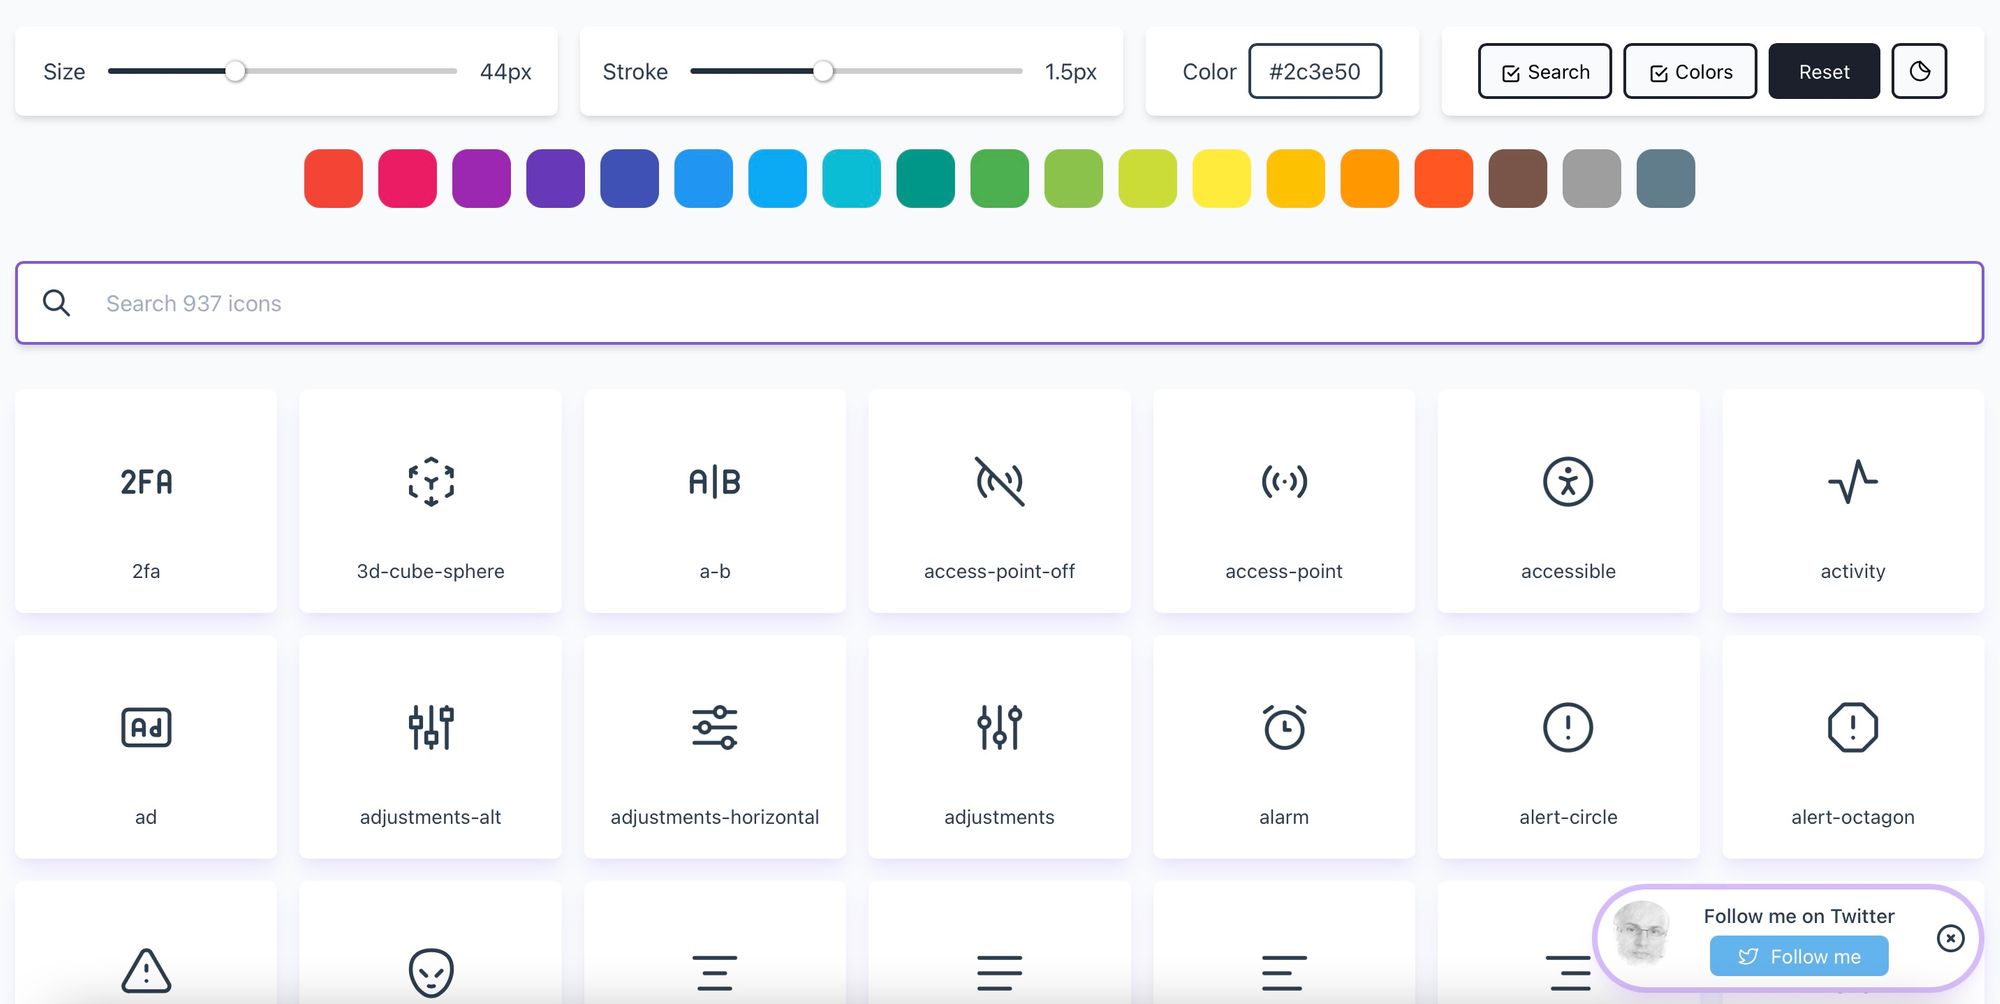The image size is (2000, 1004).
Task: Select the justified lines icon
Action: pyautogui.click(x=999, y=972)
